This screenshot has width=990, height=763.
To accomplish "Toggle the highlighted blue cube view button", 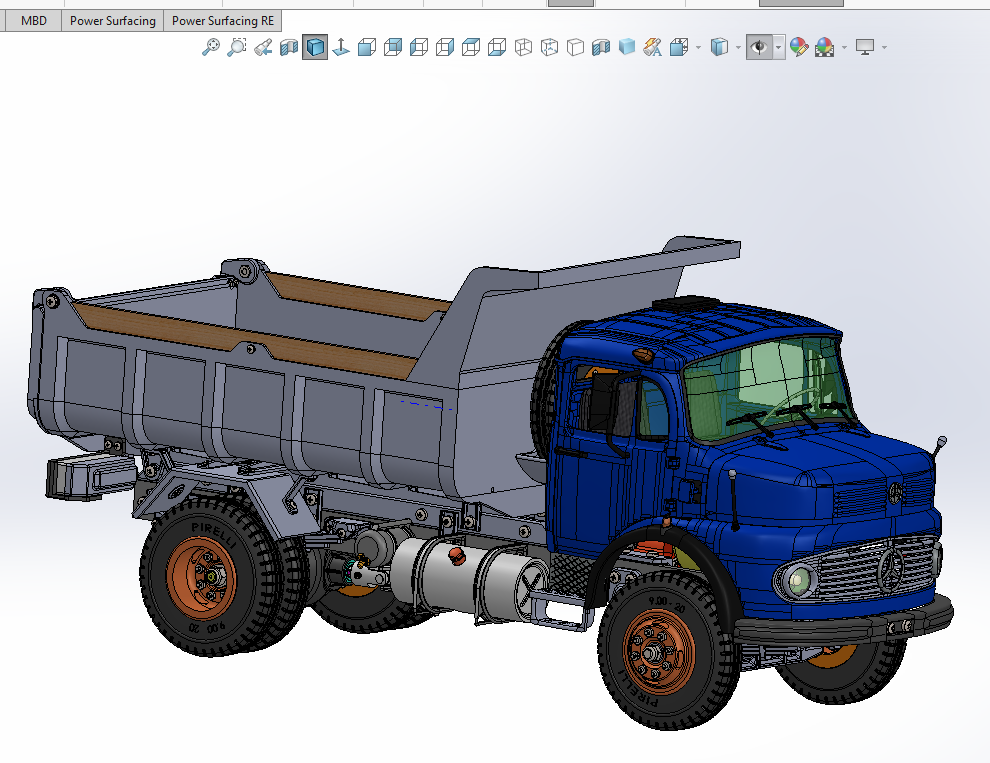I will [x=315, y=47].
